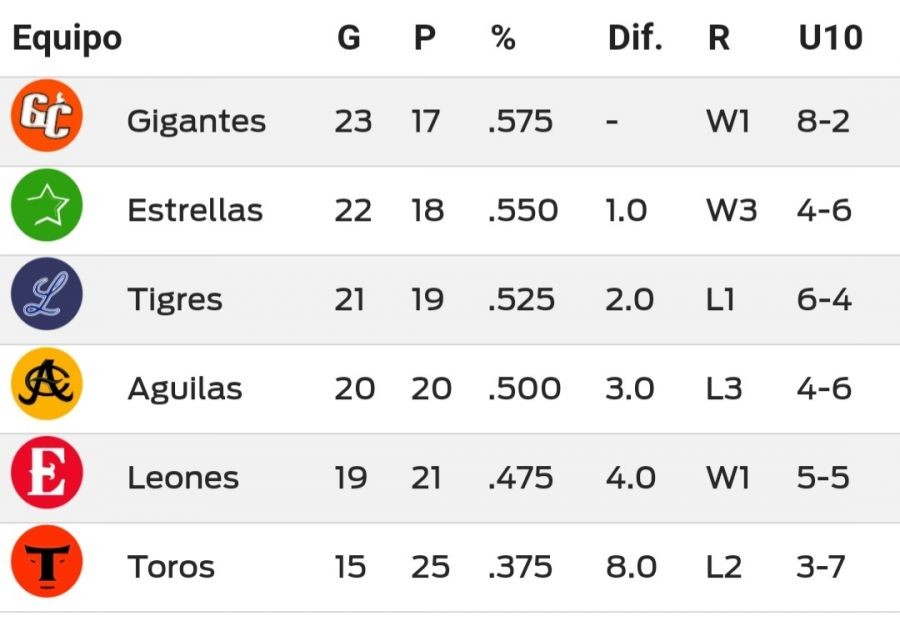Click the Equipo column header
The width and height of the screenshot is (900, 636).
67,38
